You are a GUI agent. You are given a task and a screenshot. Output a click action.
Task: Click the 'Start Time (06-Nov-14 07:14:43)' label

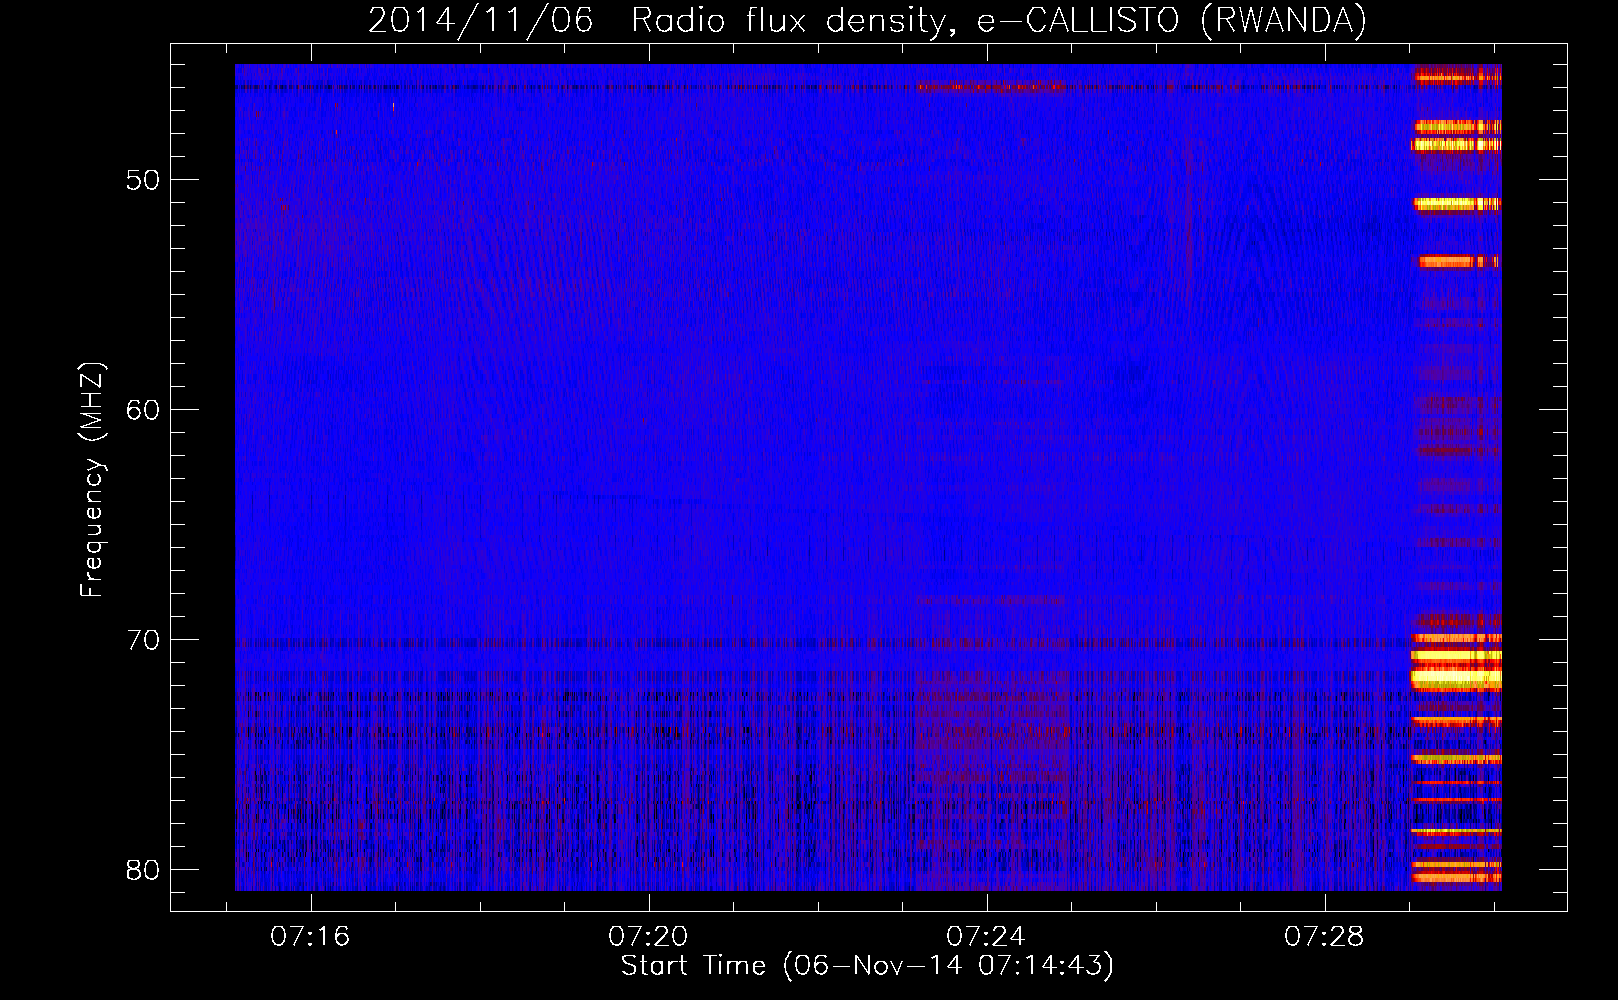coord(867,966)
